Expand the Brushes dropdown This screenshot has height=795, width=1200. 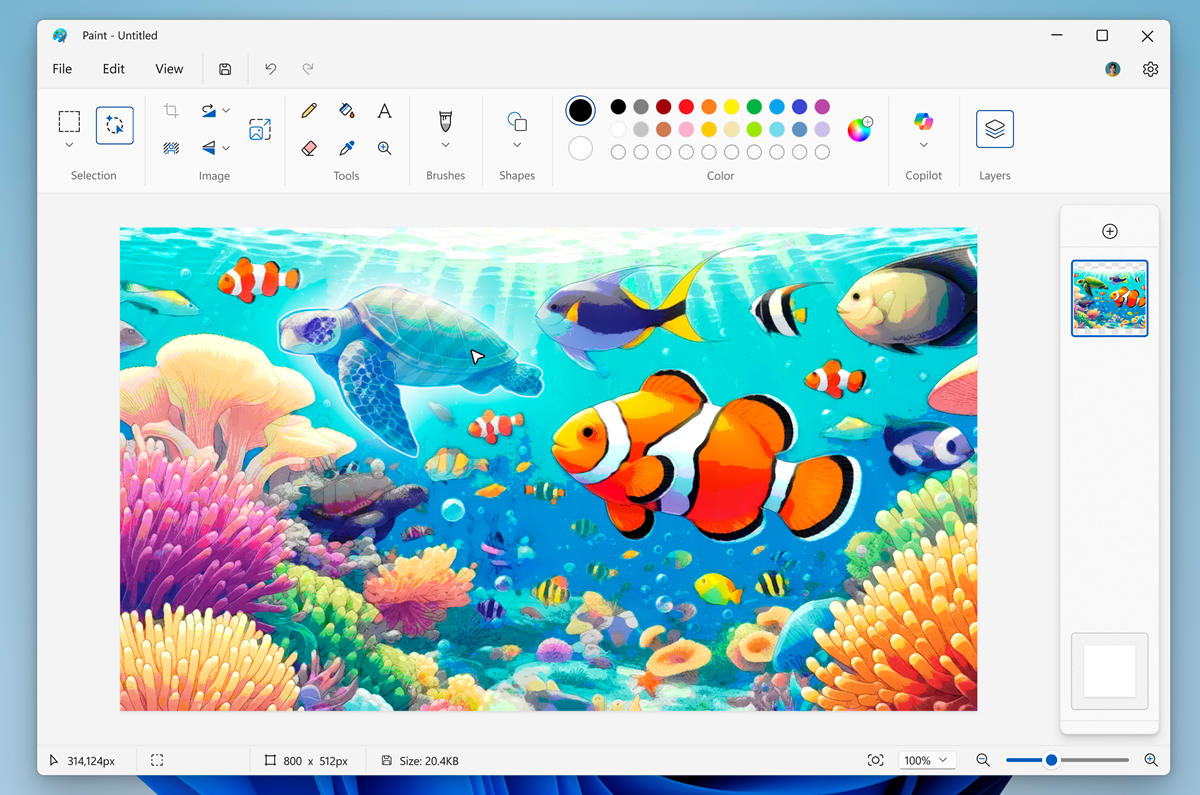tap(445, 143)
